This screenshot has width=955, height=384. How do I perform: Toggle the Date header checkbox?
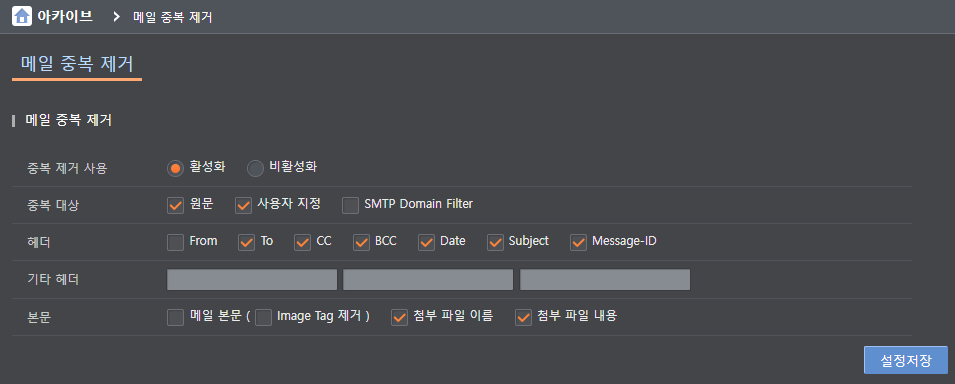coord(426,243)
